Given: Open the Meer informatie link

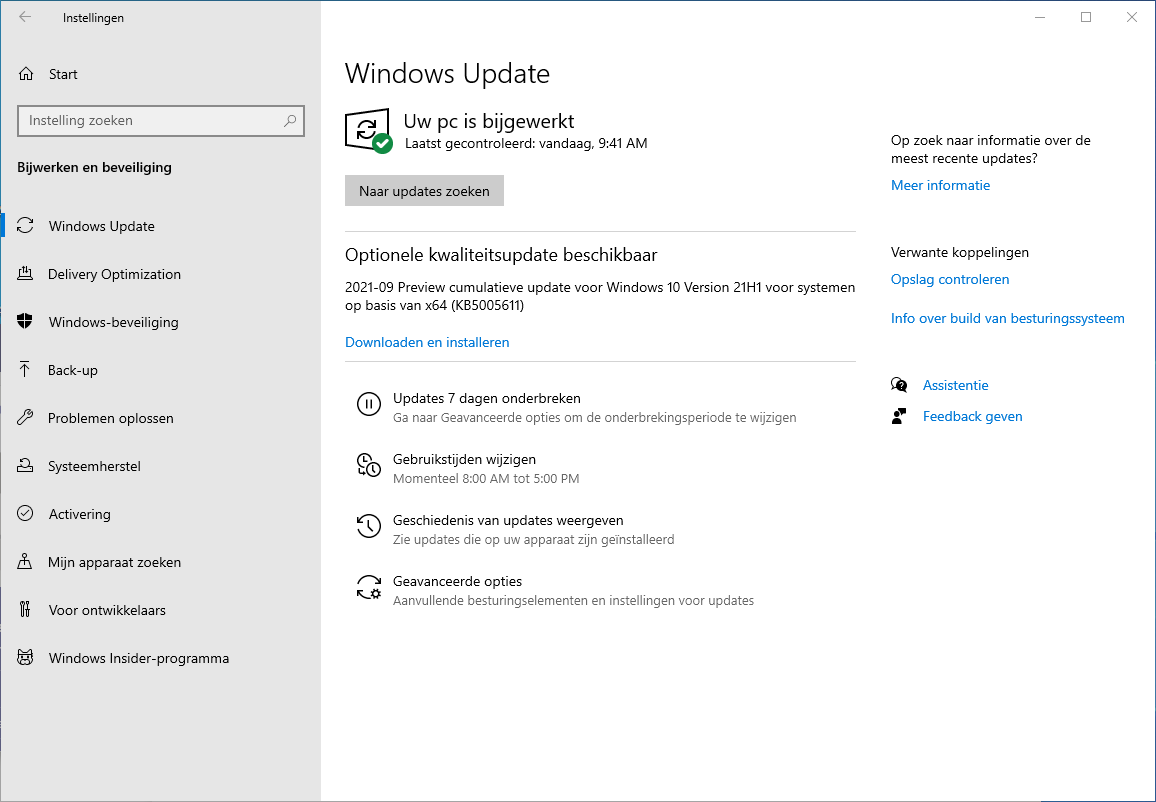Looking at the screenshot, I should click(x=940, y=185).
